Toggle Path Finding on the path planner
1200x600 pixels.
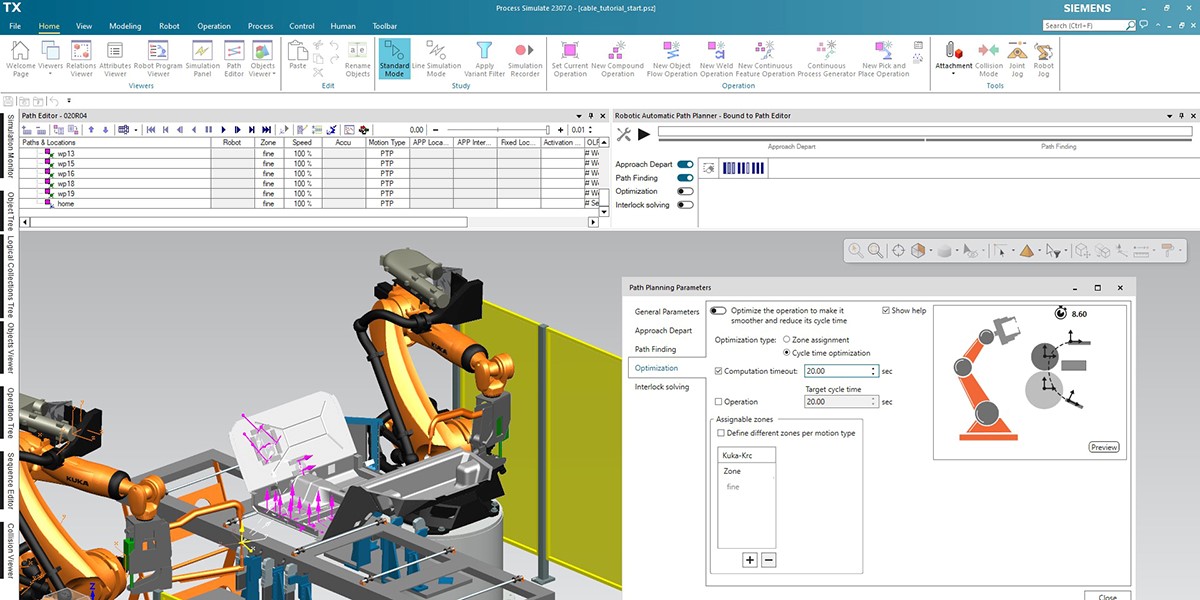click(x=686, y=176)
